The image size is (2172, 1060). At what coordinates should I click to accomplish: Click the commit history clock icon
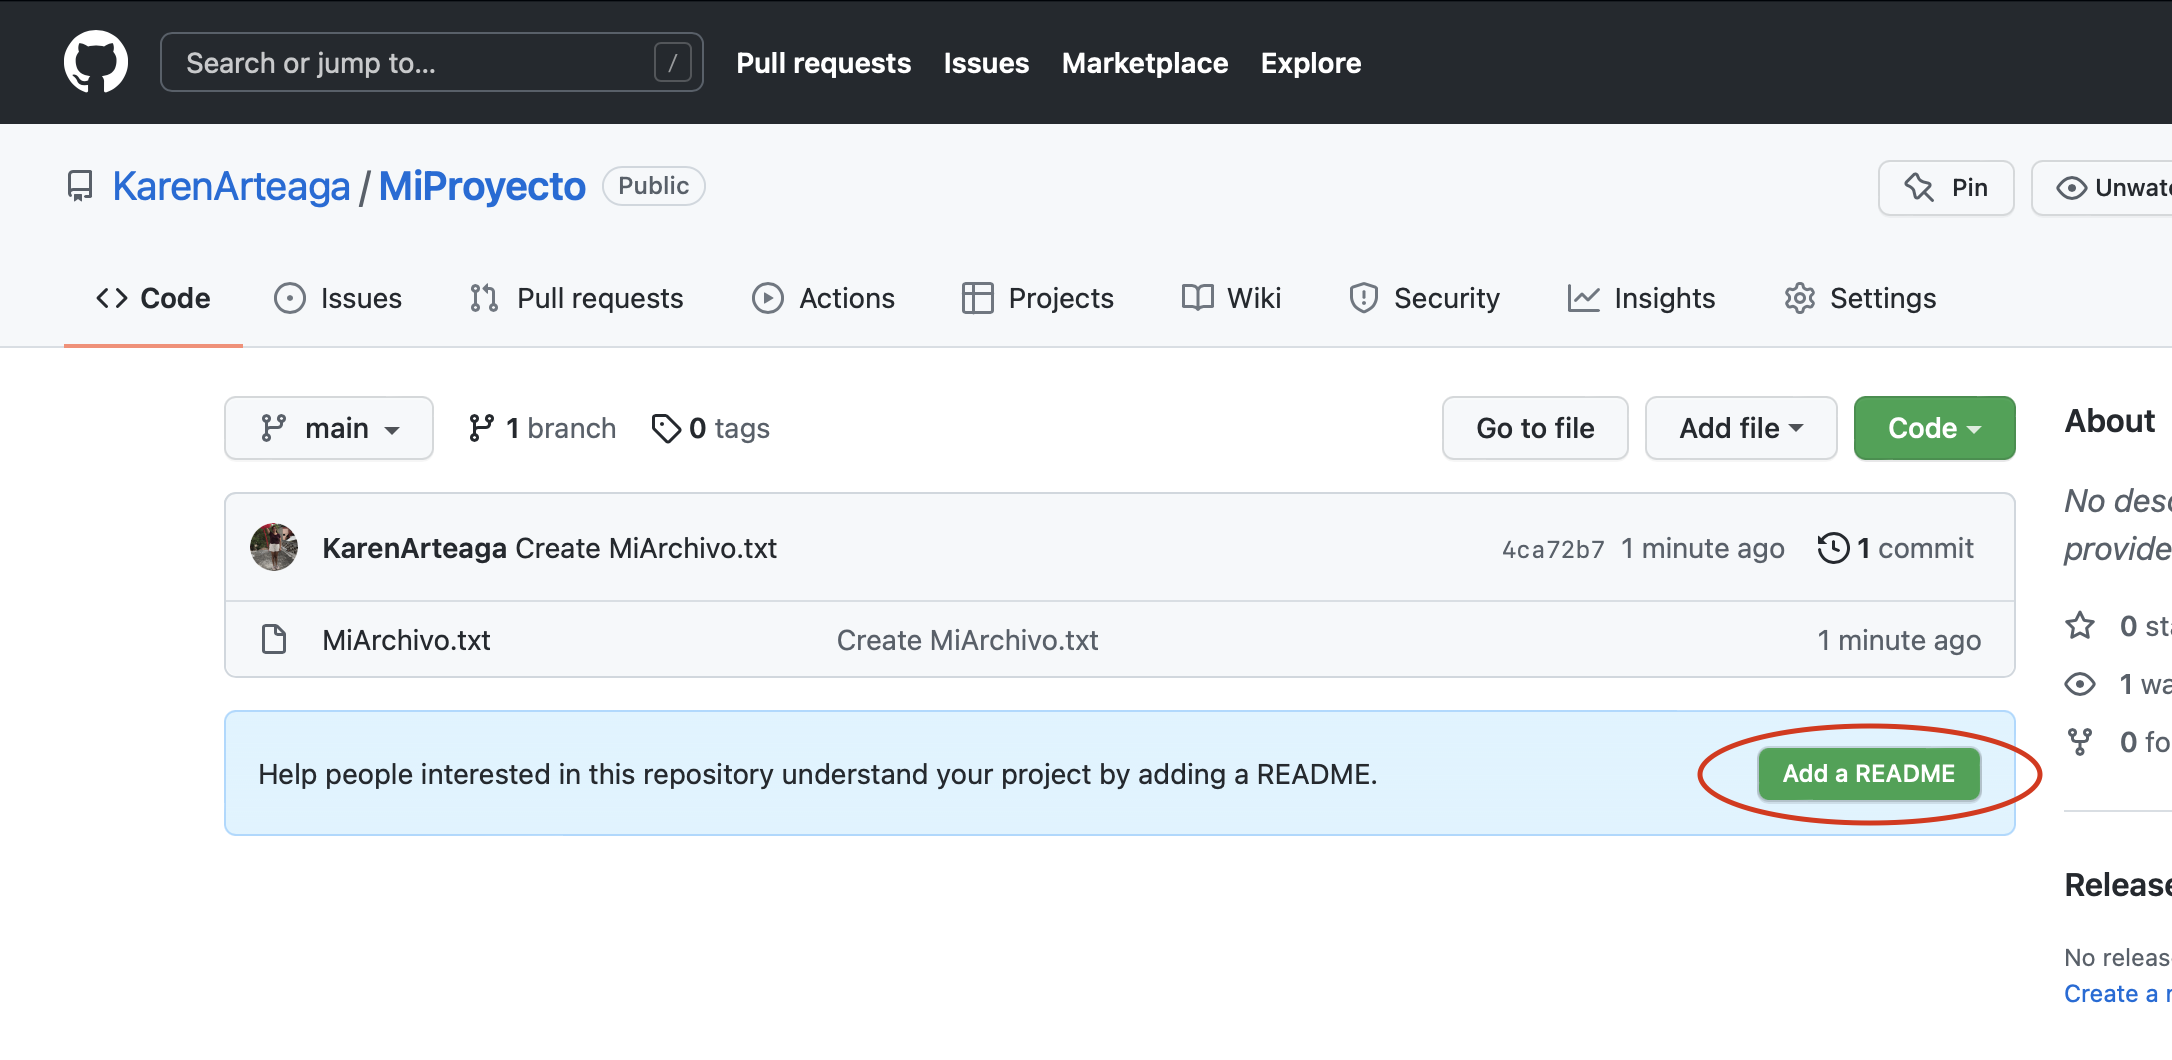click(1833, 547)
